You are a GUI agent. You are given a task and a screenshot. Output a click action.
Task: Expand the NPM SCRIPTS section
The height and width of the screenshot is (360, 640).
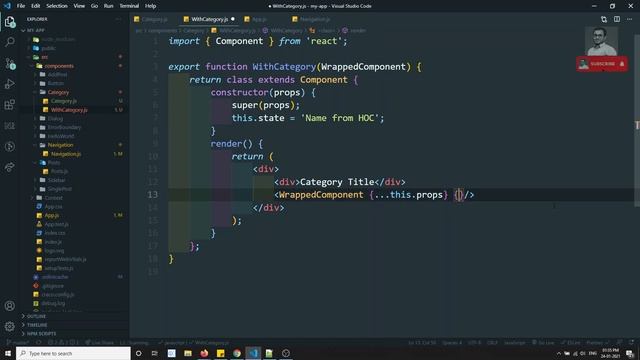coord(41,333)
